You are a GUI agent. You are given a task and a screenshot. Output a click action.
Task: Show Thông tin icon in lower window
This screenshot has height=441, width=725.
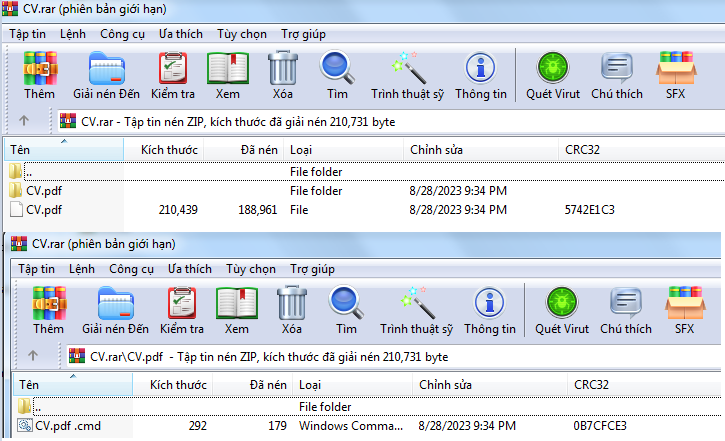click(490, 302)
